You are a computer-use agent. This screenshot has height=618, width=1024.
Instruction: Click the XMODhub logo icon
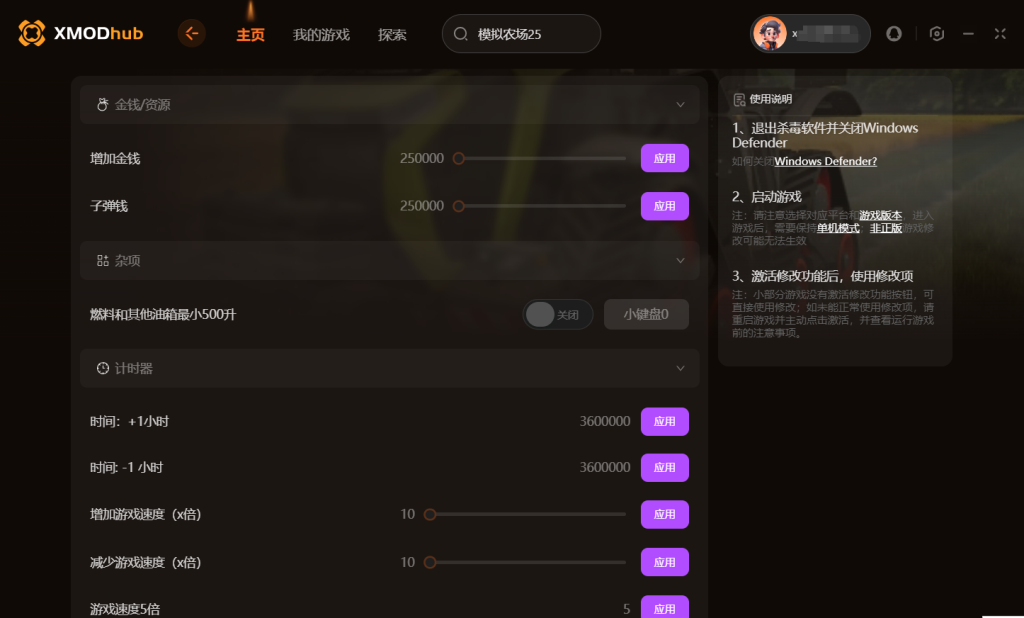click(31, 33)
